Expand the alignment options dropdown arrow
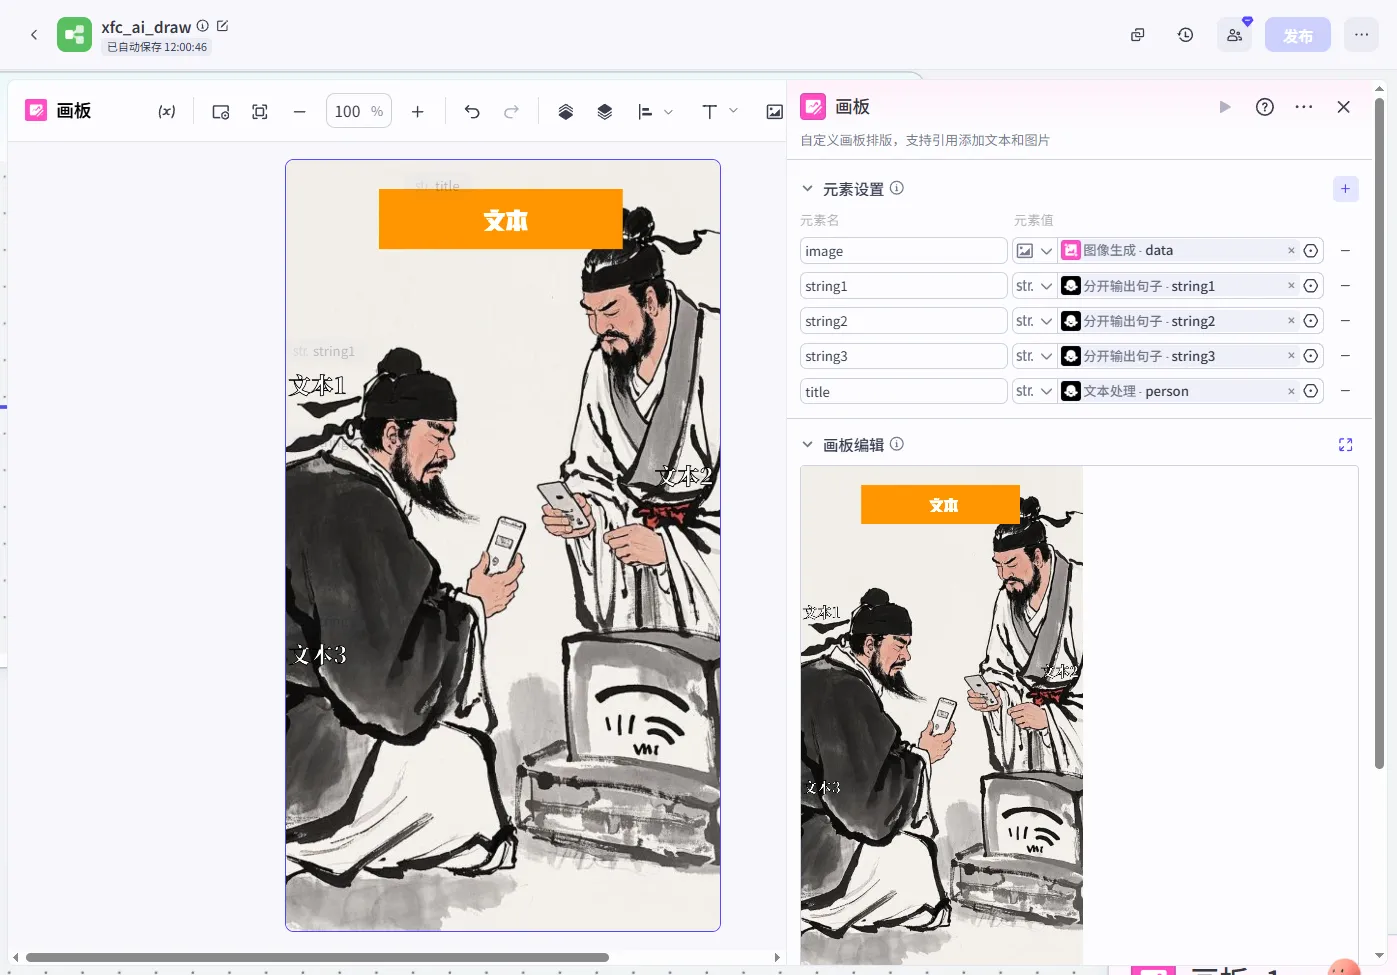The height and width of the screenshot is (975, 1397). pyautogui.click(x=669, y=112)
